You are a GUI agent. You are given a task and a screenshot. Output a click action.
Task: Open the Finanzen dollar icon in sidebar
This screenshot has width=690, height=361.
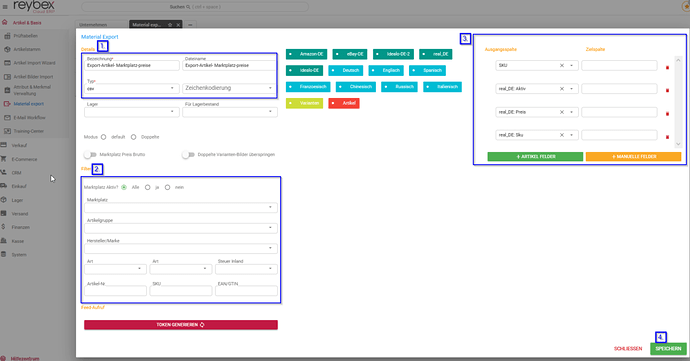point(4,227)
